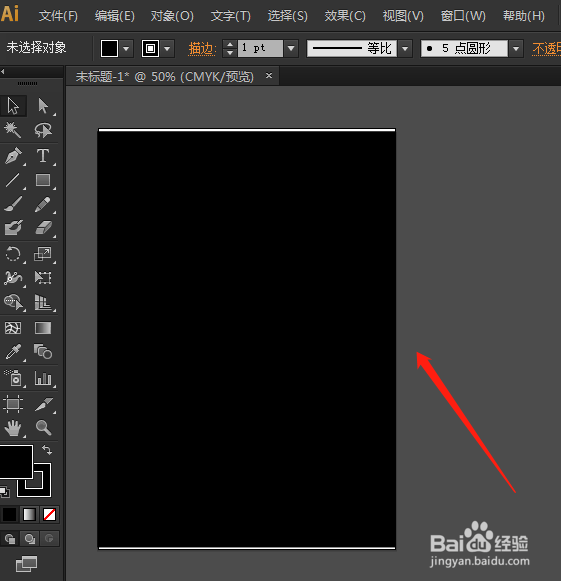Open fill color dropdown in control bar
This screenshot has height=581, width=561.
pyautogui.click(x=126, y=49)
